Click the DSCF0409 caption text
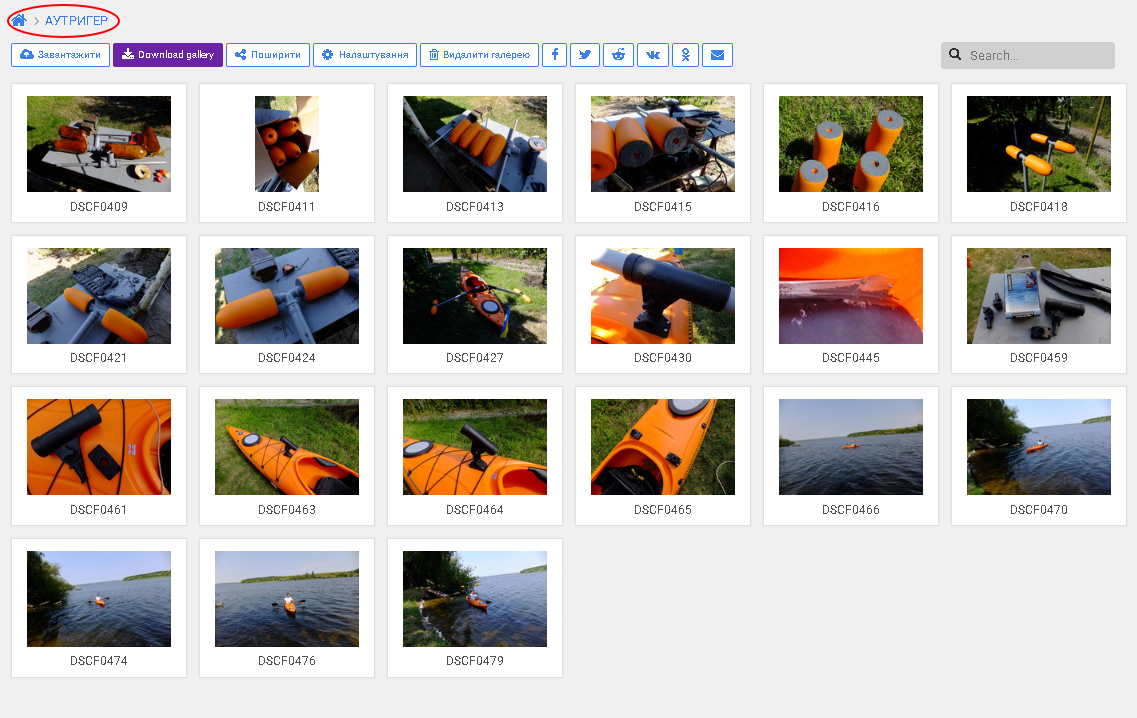This screenshot has width=1137, height=718. pos(99,207)
